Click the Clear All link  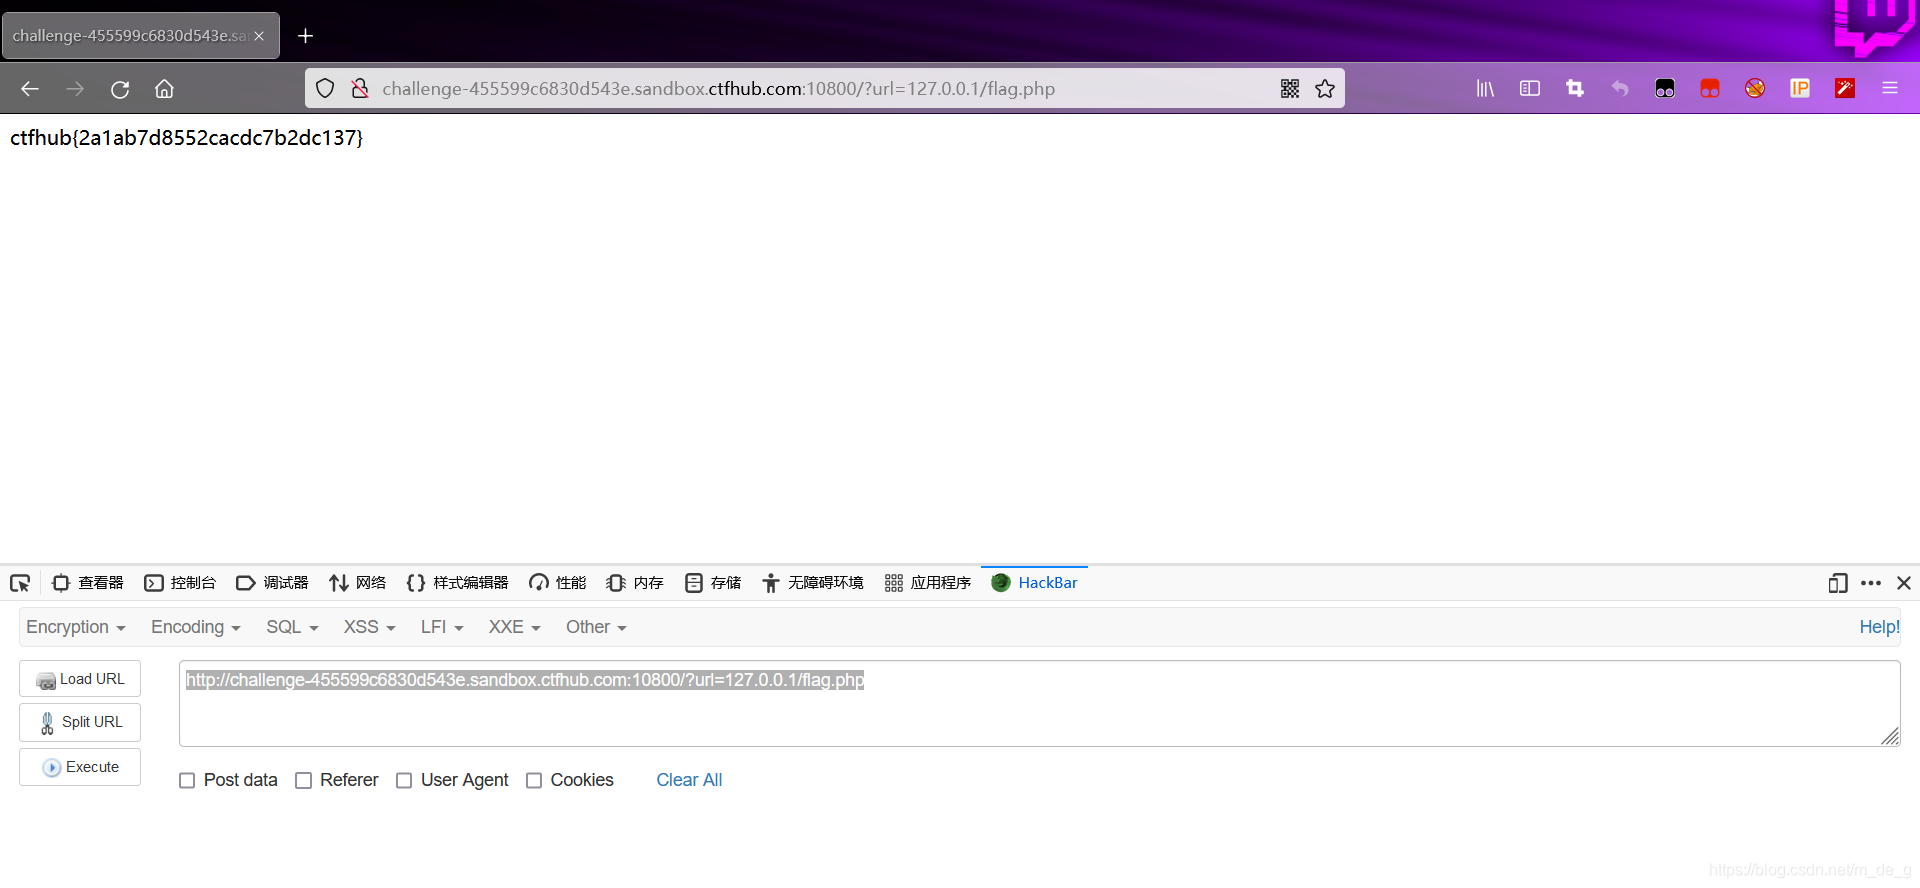coord(689,780)
